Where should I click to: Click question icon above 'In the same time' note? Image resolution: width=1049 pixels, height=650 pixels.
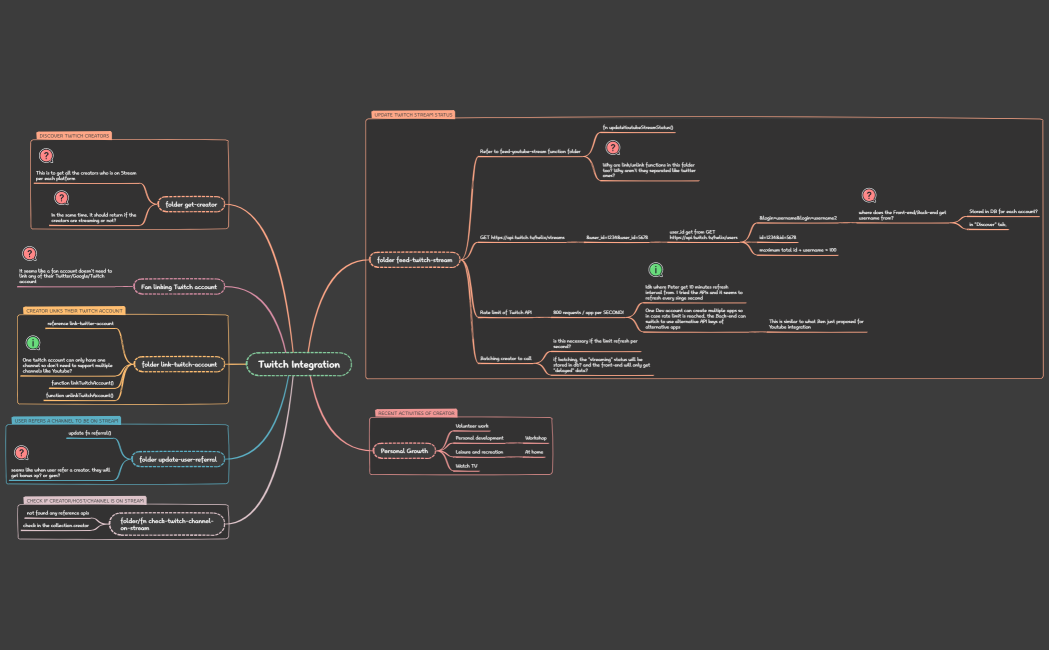click(61, 197)
